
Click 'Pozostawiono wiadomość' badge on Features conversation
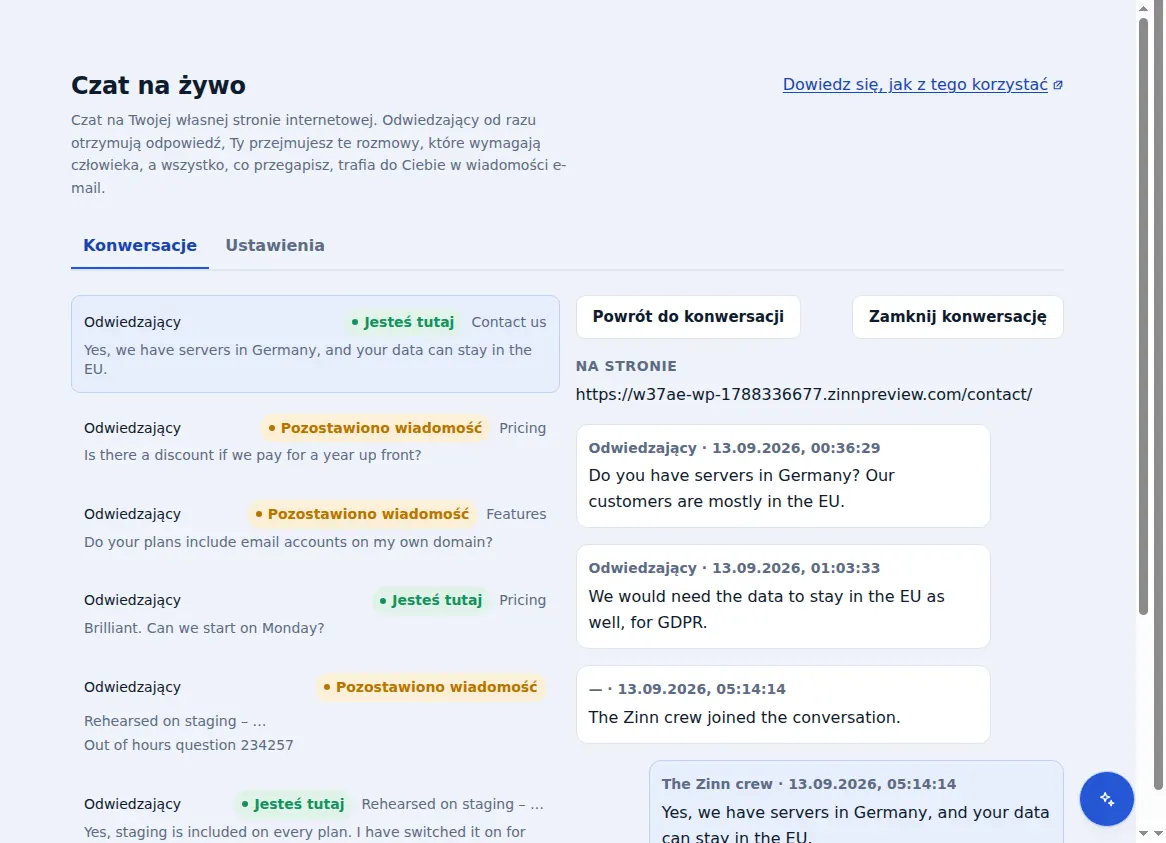[362, 514]
